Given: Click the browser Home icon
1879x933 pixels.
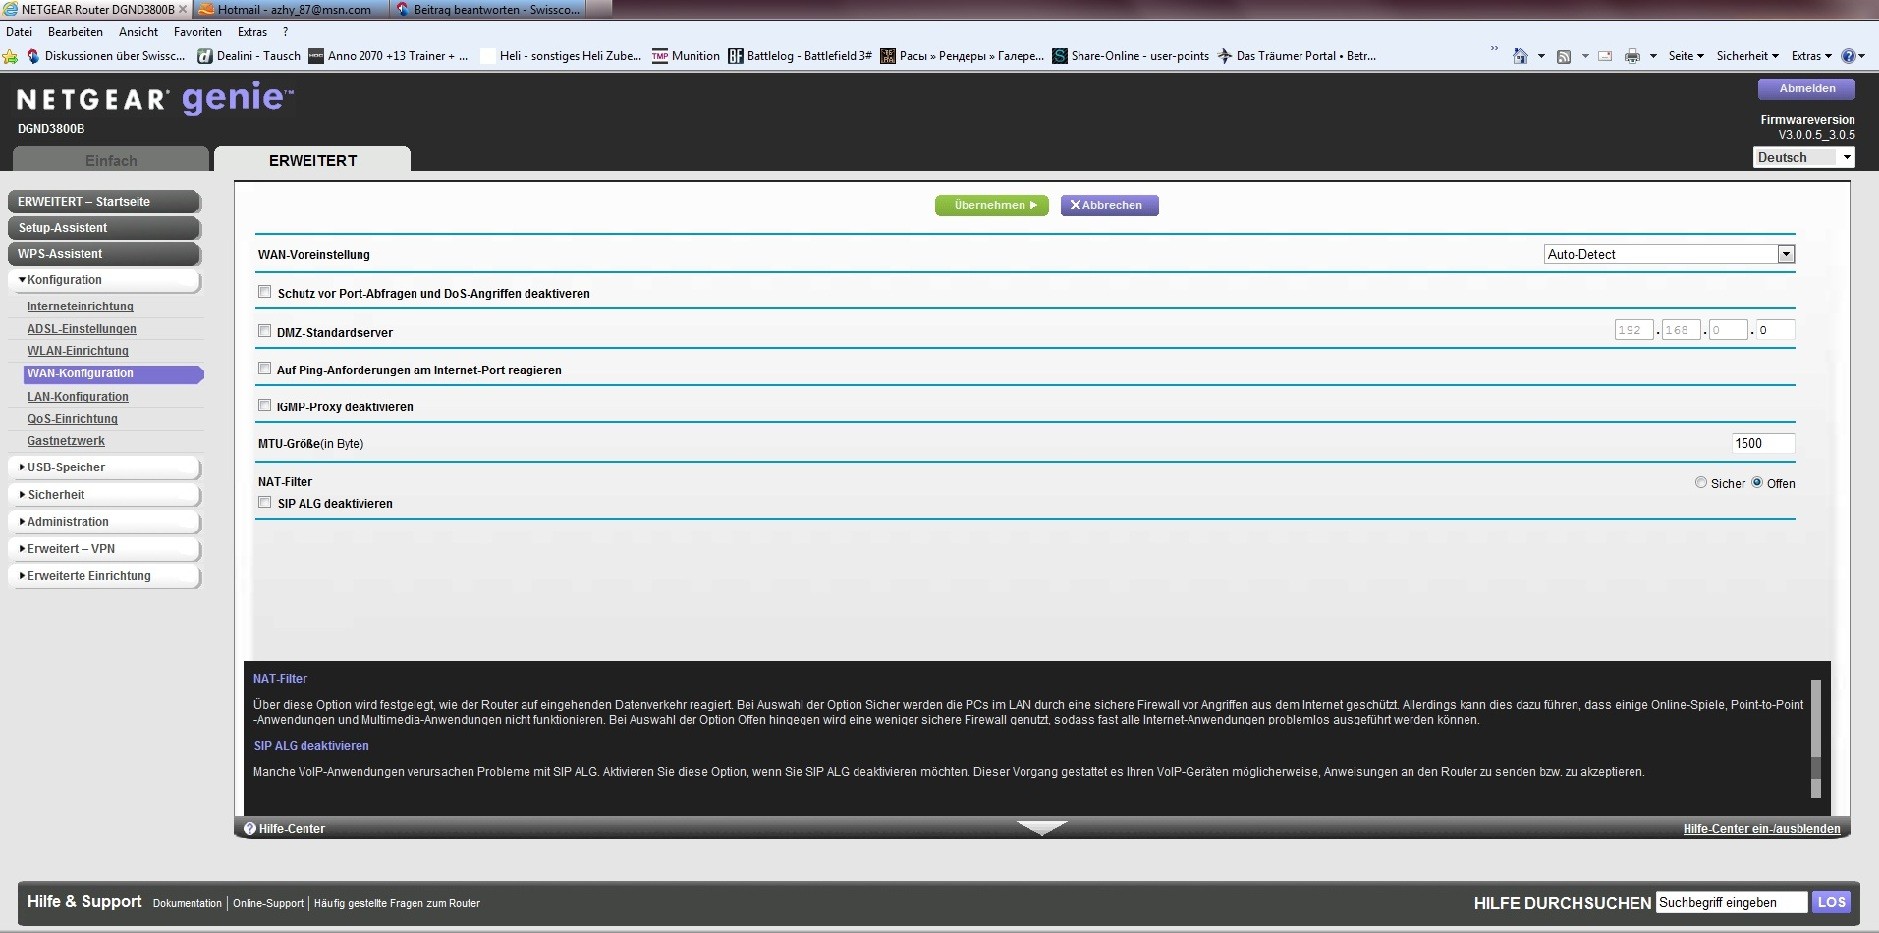Looking at the screenshot, I should 1520,56.
